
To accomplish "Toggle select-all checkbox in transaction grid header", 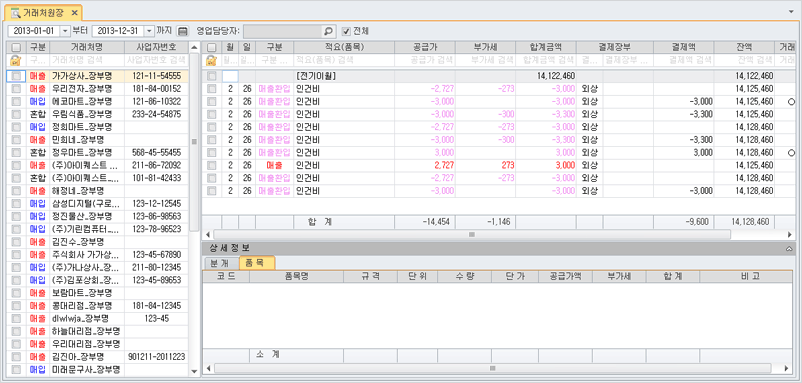I will (212, 48).
